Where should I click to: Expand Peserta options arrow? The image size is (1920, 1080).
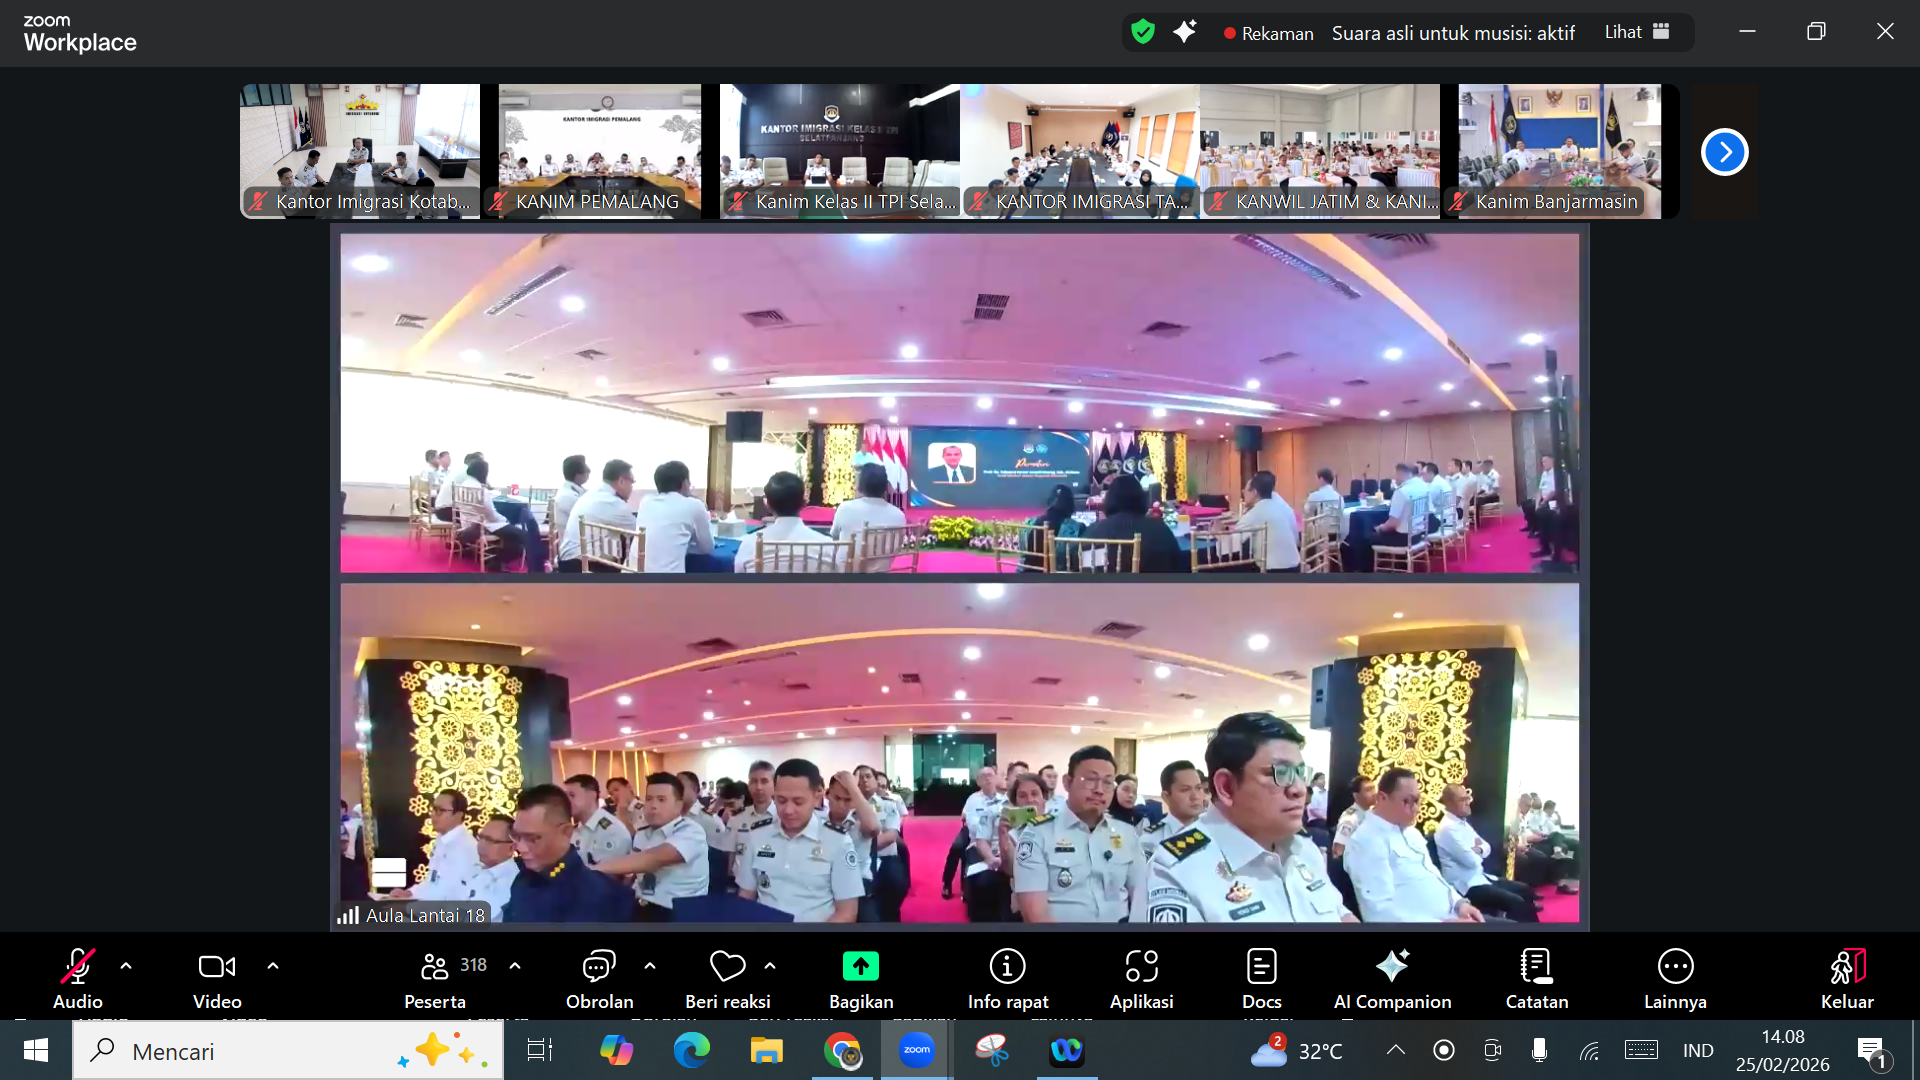(515, 966)
